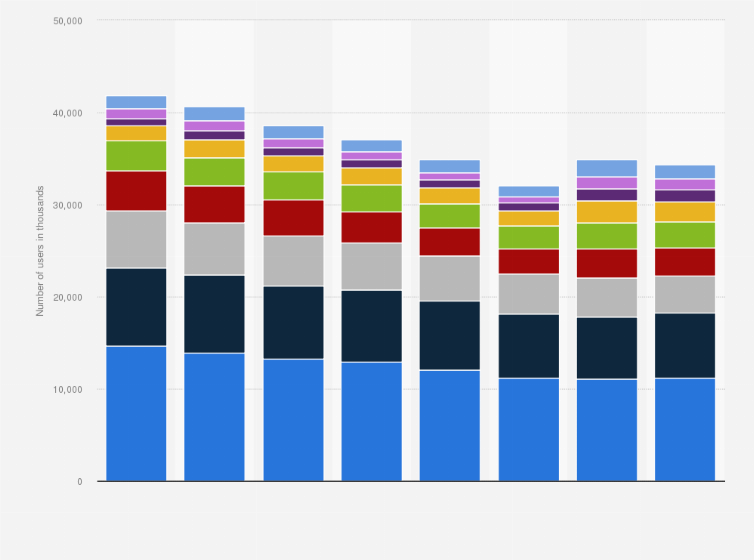Image resolution: width=754 pixels, height=560 pixels.
Task: Click the 40,000 y-axis label
Action: pyautogui.click(x=68, y=113)
